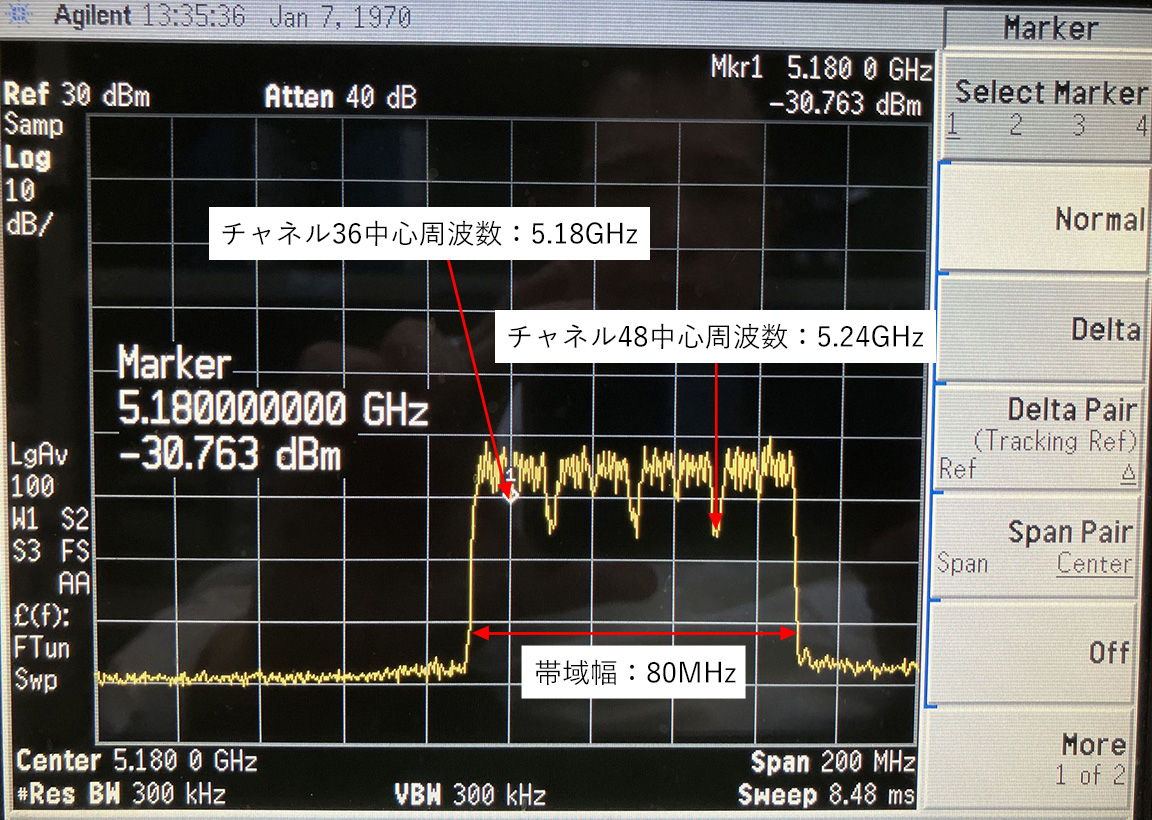Choose marker number 4 in Select Marker
This screenshot has height=820, width=1152.
[x=1140, y=126]
